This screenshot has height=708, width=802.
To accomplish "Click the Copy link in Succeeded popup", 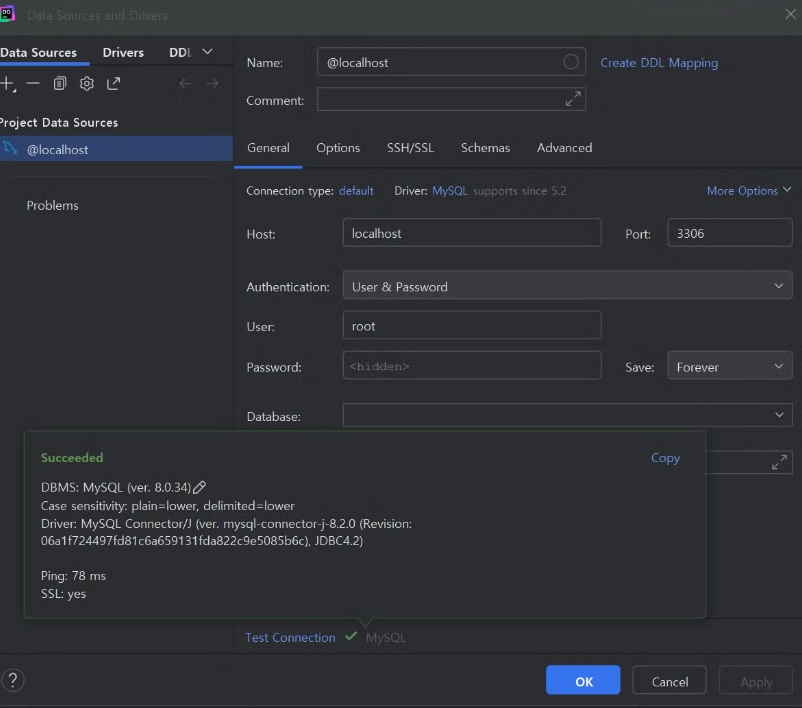I will (665, 458).
